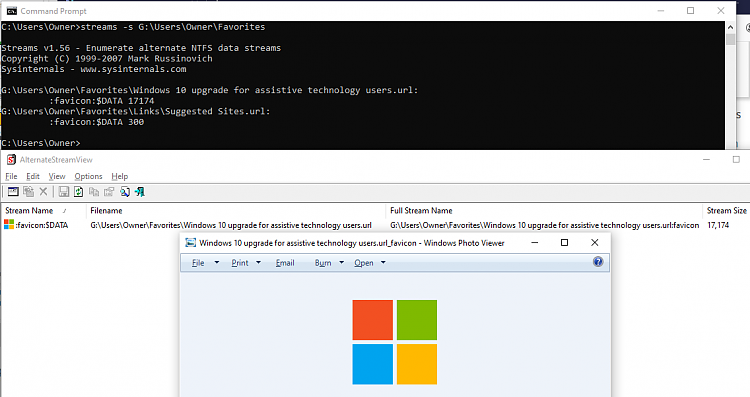750x397 pixels.
Task: Click the exit door icon in toolbar
Action: click(x=140, y=192)
